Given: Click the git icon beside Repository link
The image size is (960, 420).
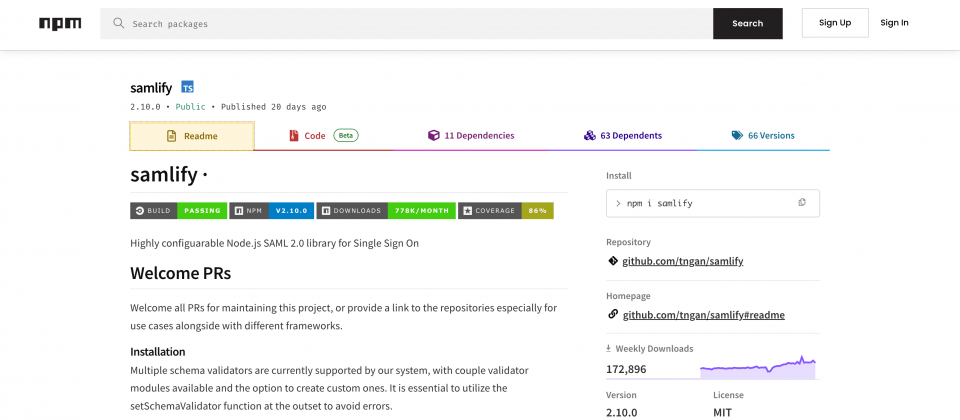Looking at the screenshot, I should click(613, 261).
